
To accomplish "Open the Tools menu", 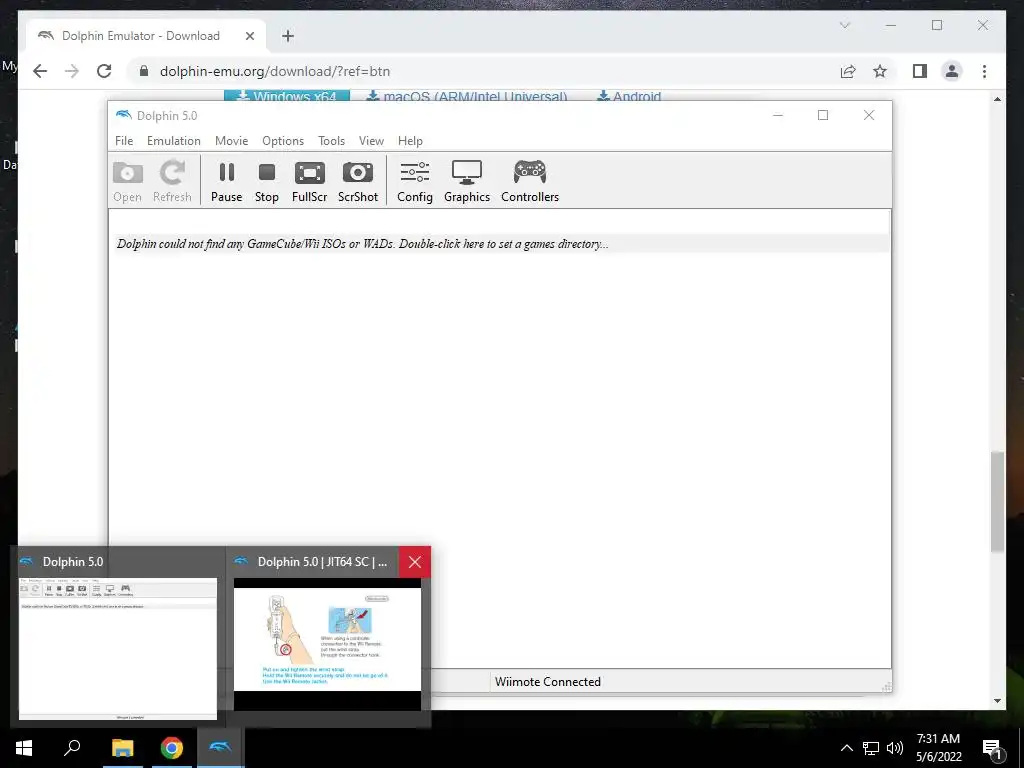I will tap(331, 140).
